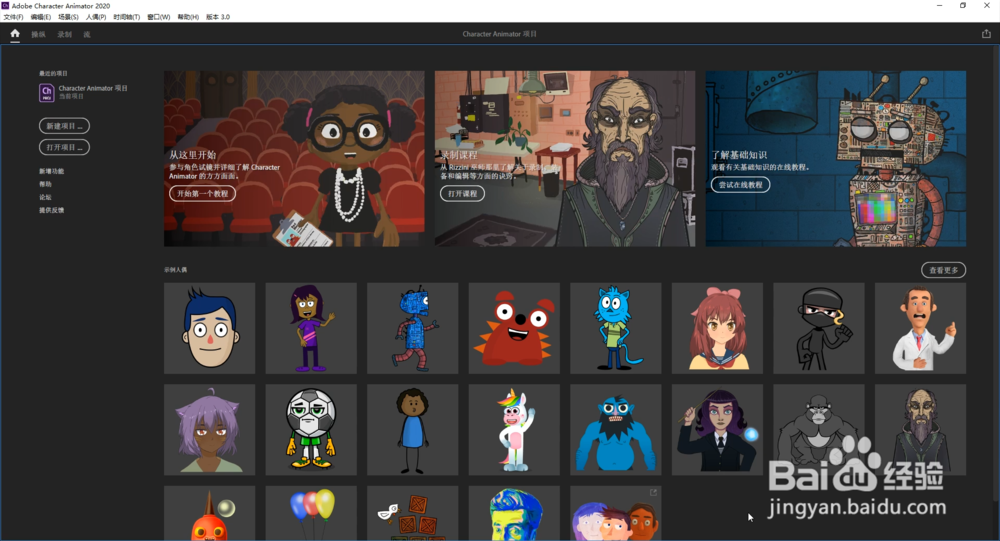This screenshot has height=541, width=1000.
Task: Click the 当前项目 label under the recent project
Action: click(71, 97)
